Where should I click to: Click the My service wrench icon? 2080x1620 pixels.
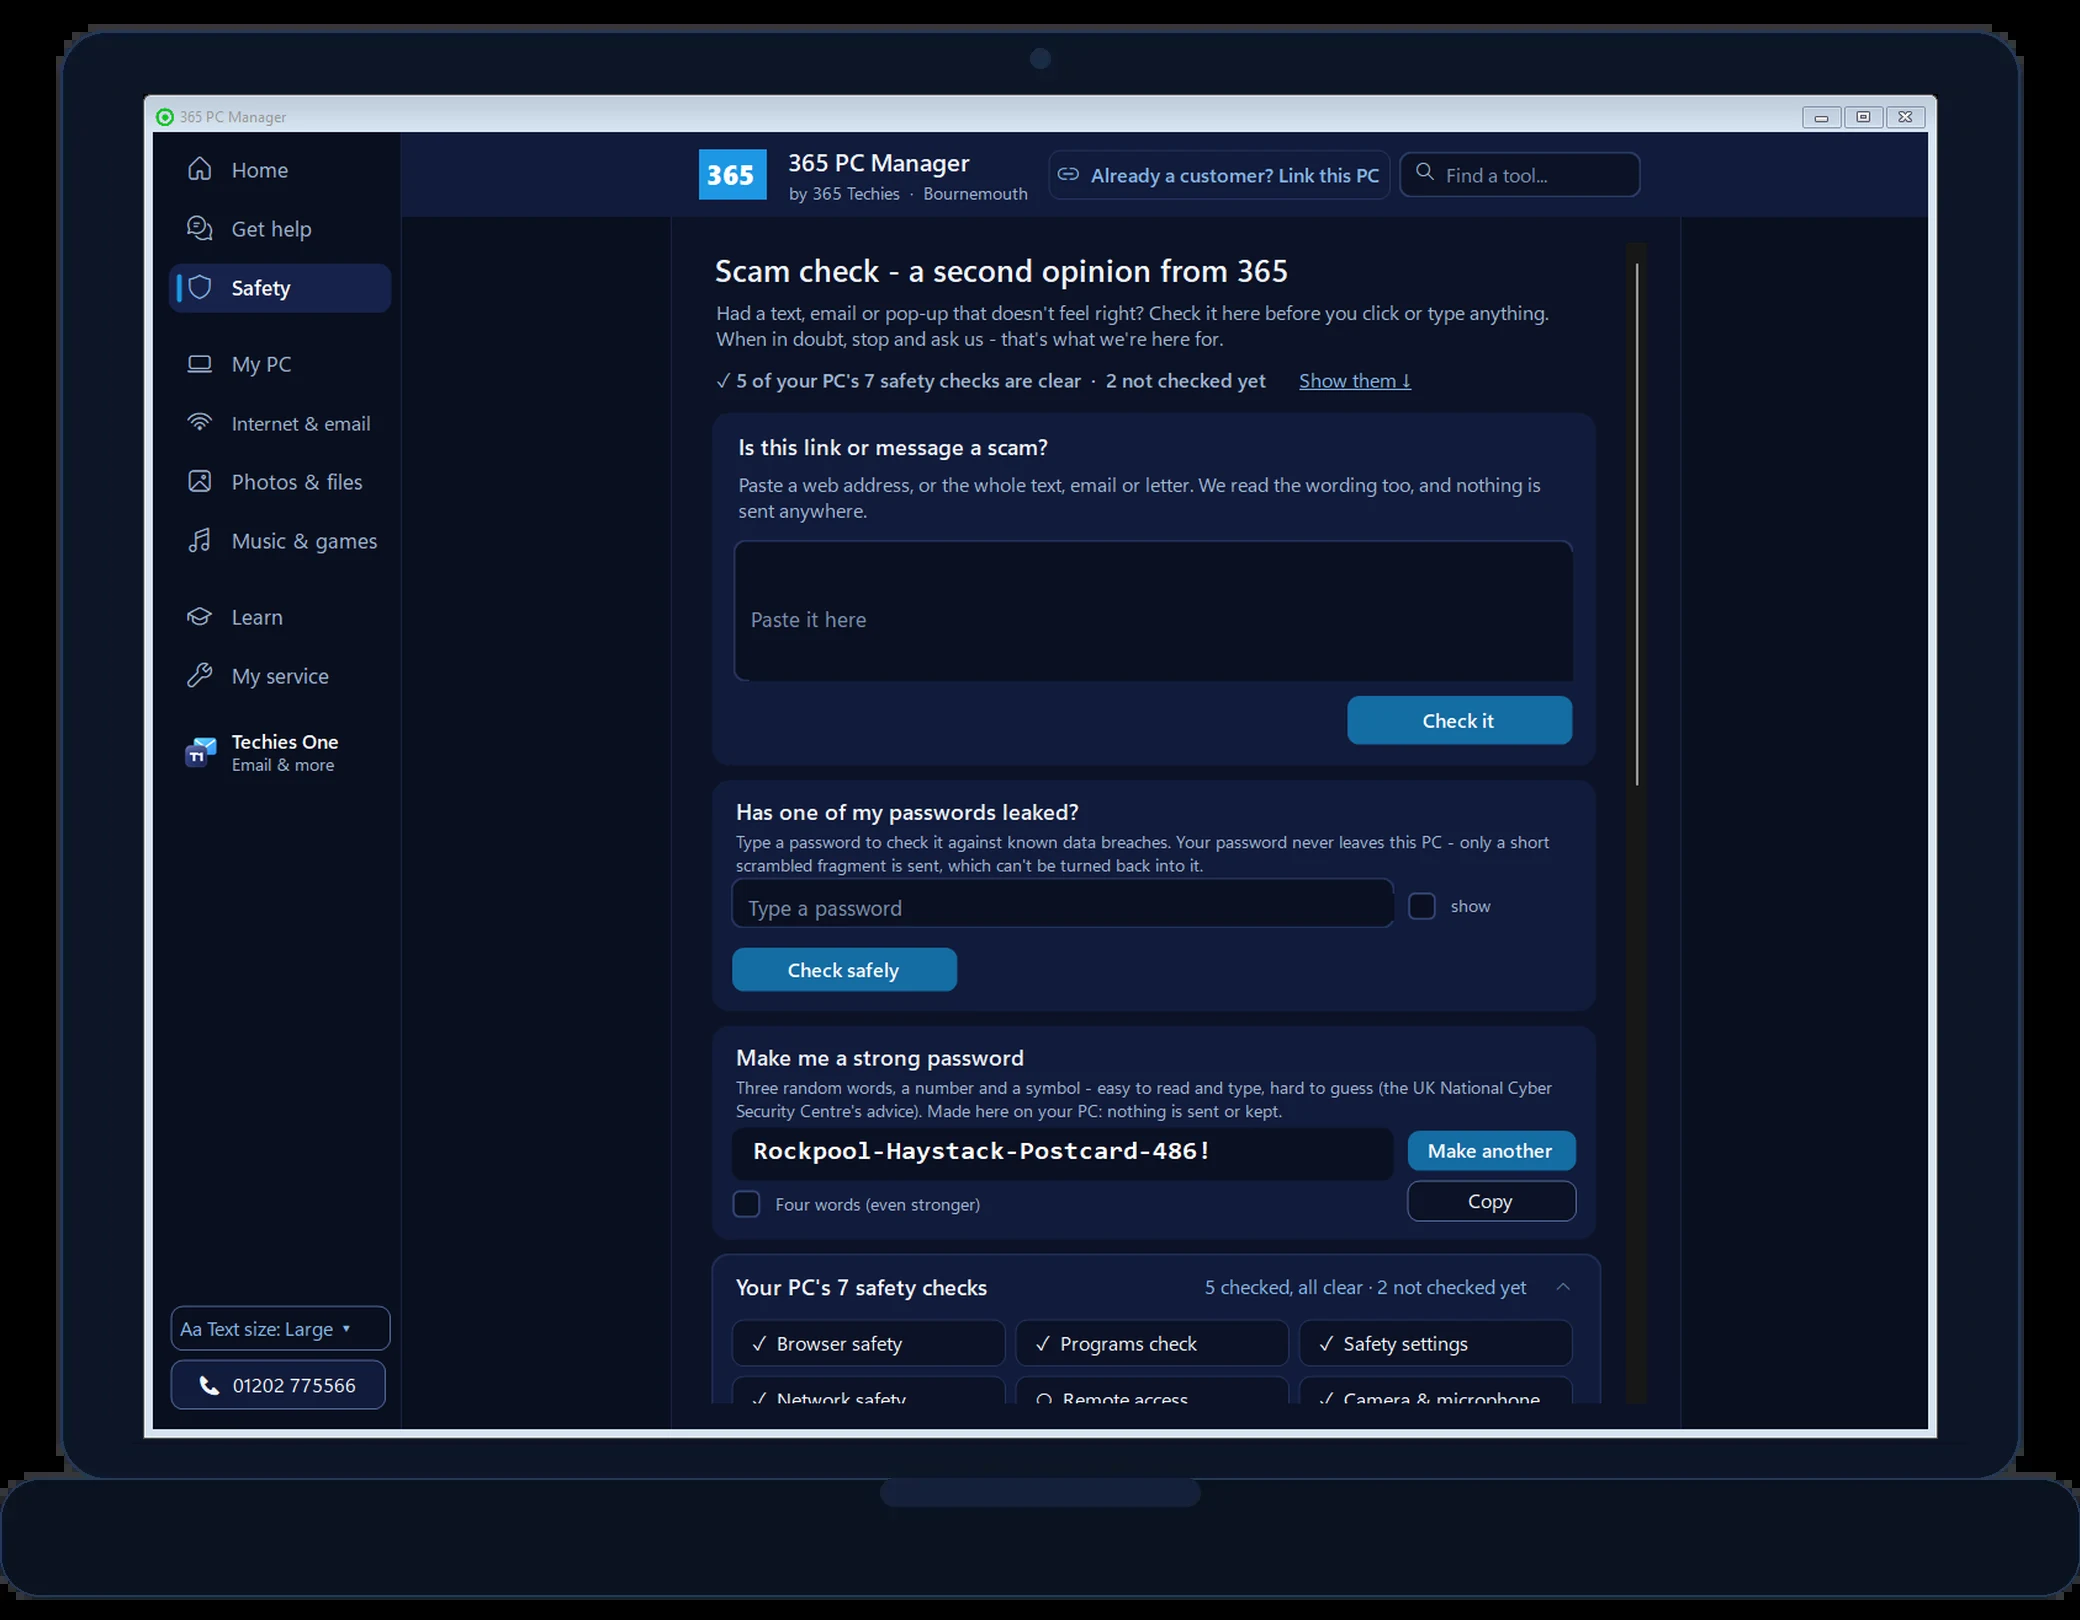click(x=200, y=675)
